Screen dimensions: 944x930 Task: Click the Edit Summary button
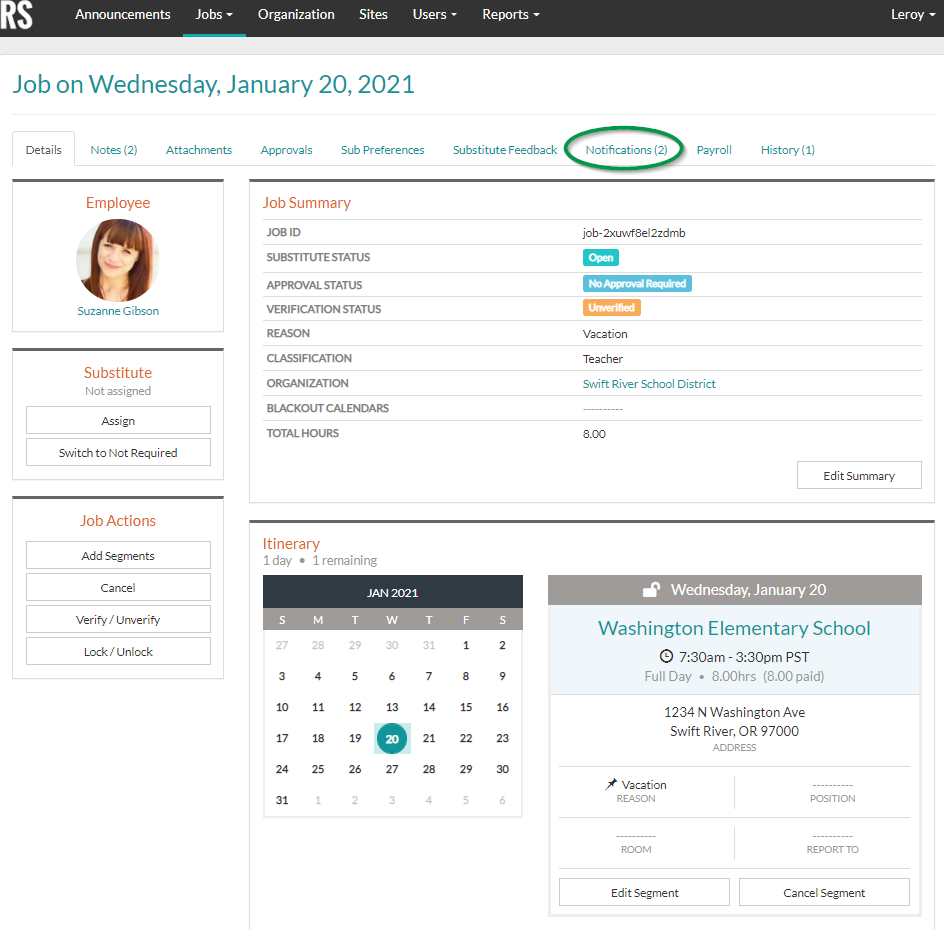(x=858, y=475)
